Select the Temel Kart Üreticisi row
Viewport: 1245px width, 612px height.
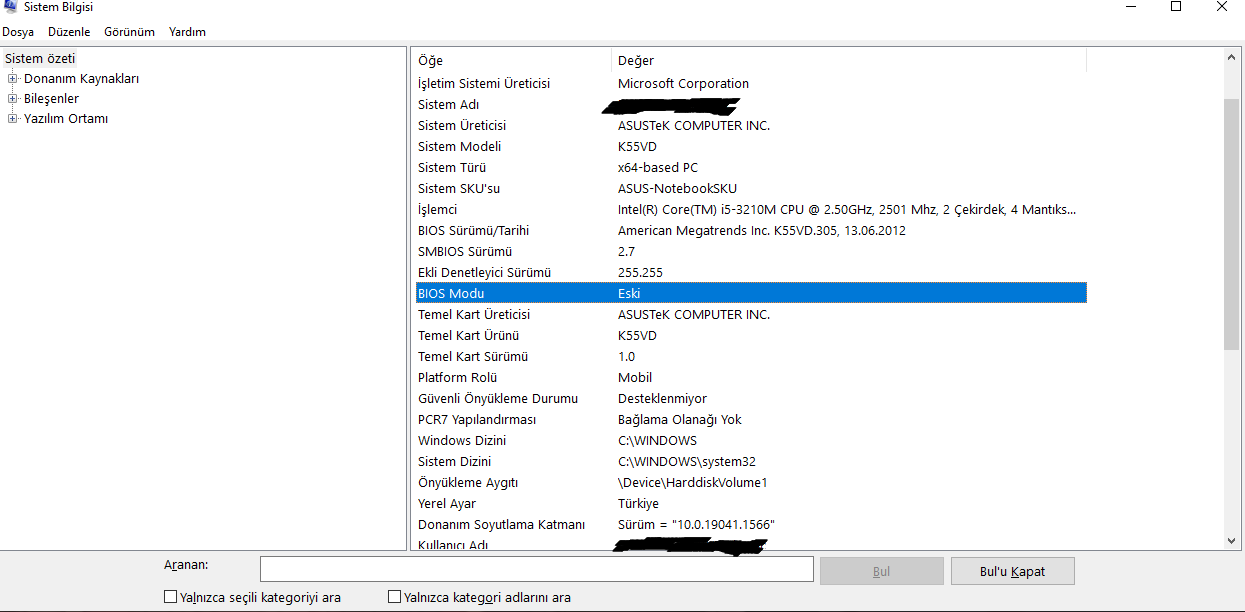(751, 314)
